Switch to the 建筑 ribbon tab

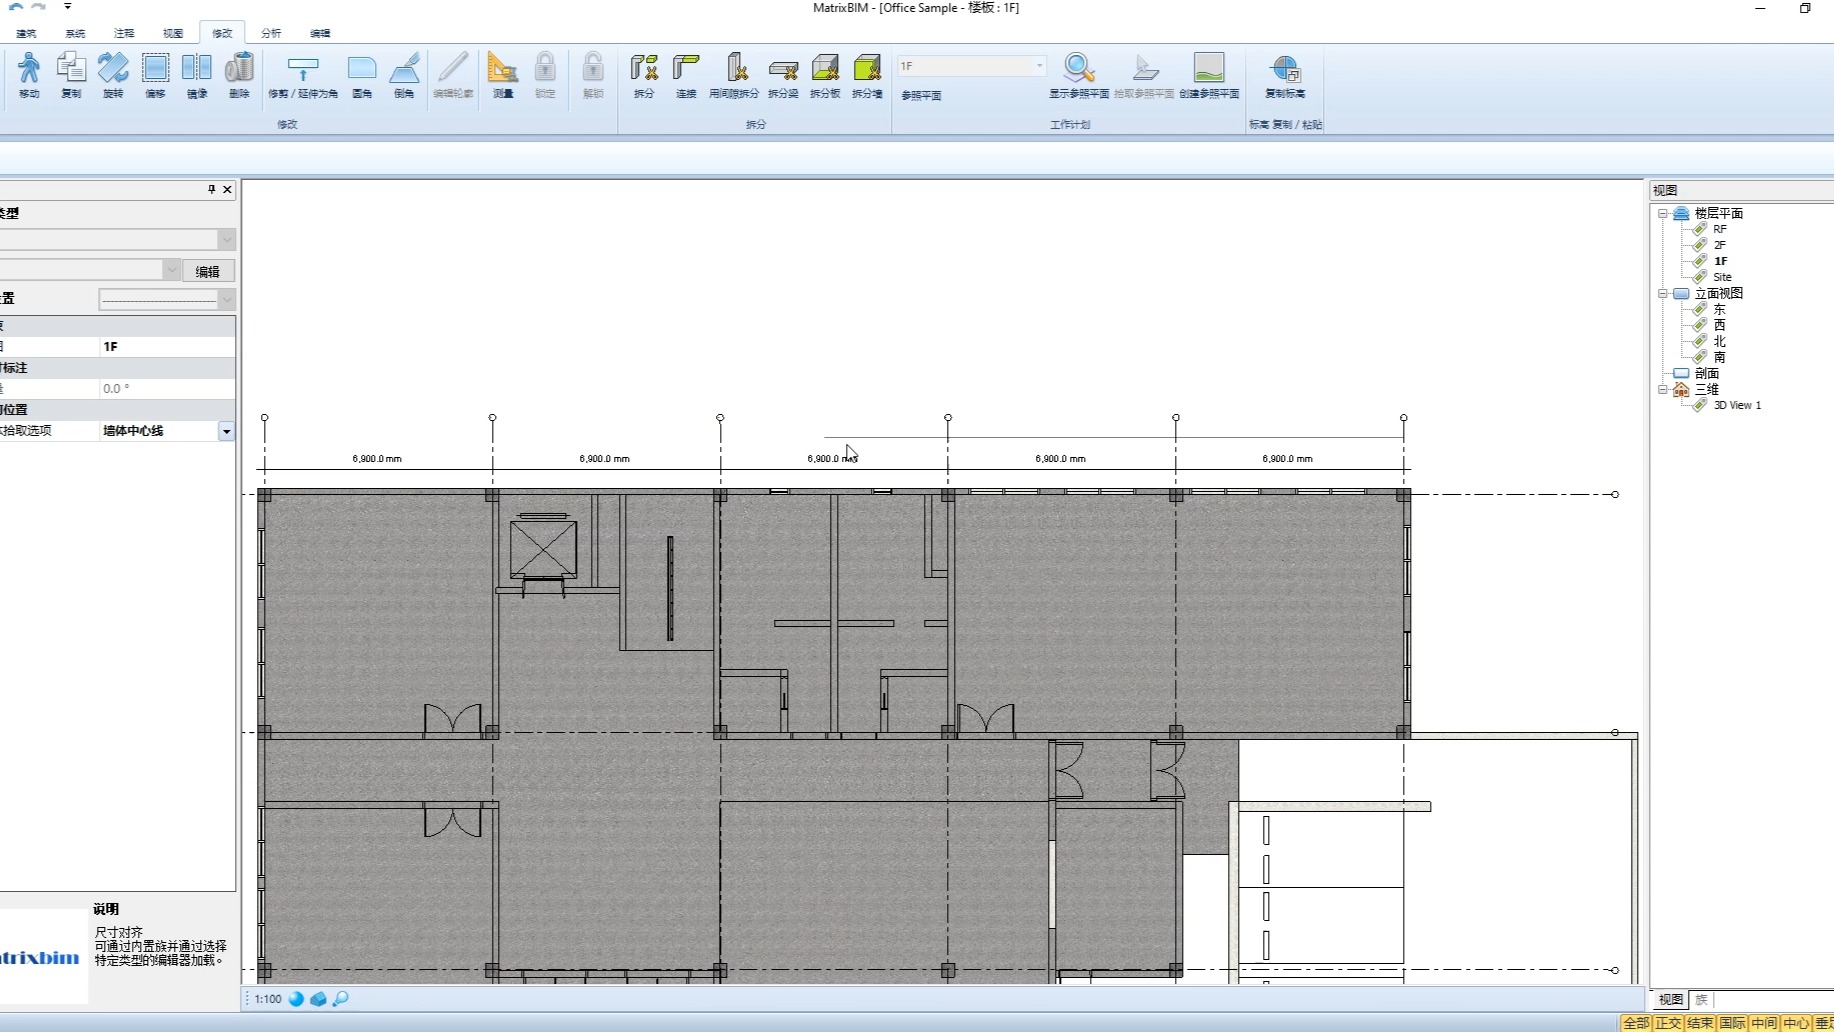pos(26,33)
